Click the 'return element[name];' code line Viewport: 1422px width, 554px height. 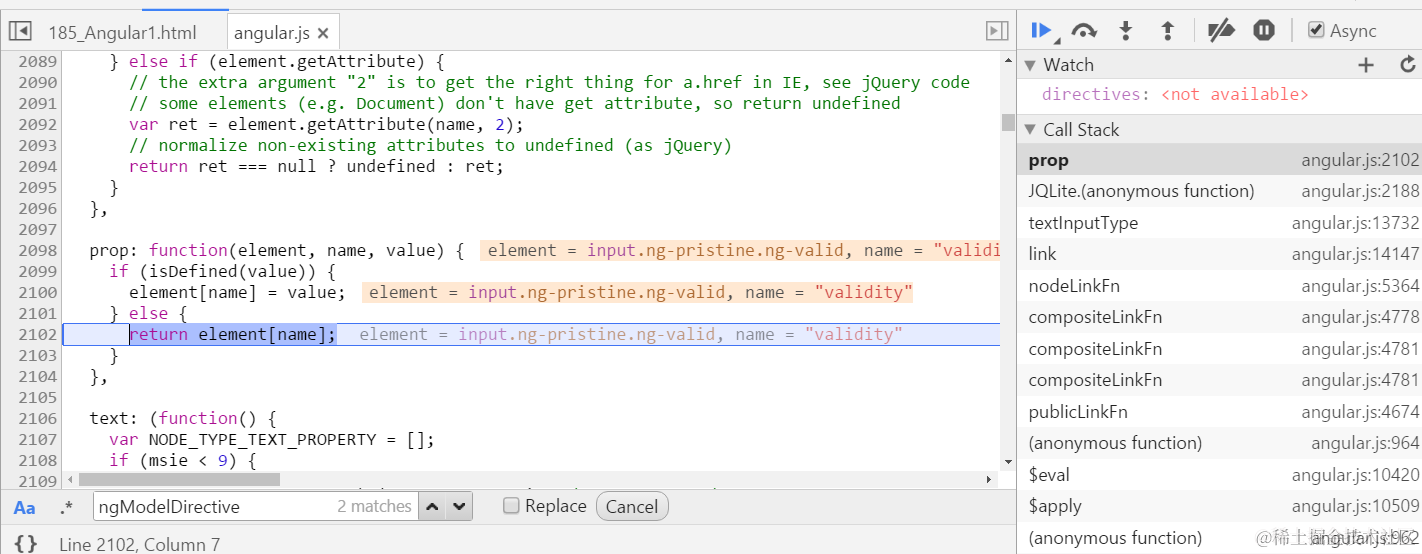(x=232, y=334)
